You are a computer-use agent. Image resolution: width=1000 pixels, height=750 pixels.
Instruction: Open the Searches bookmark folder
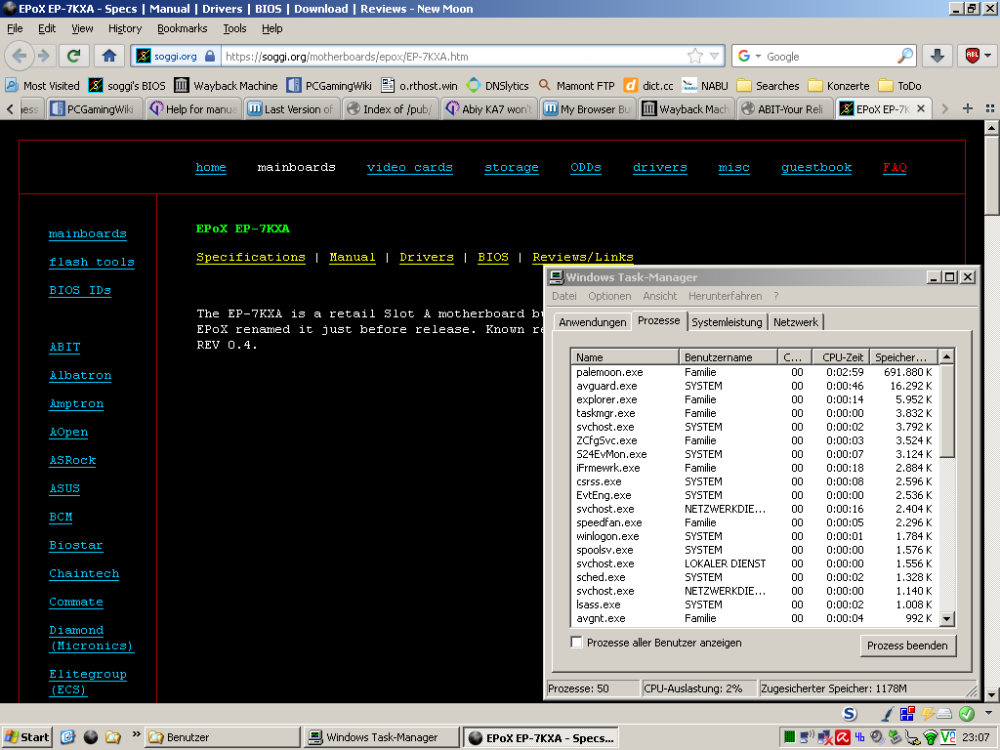tap(768, 85)
